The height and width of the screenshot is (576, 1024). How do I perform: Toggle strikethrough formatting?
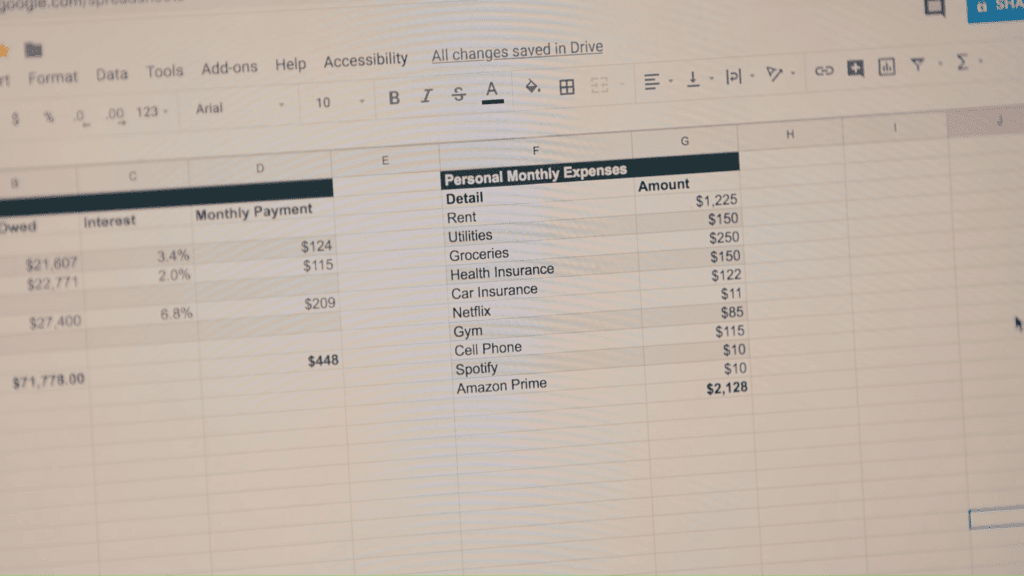tap(459, 94)
